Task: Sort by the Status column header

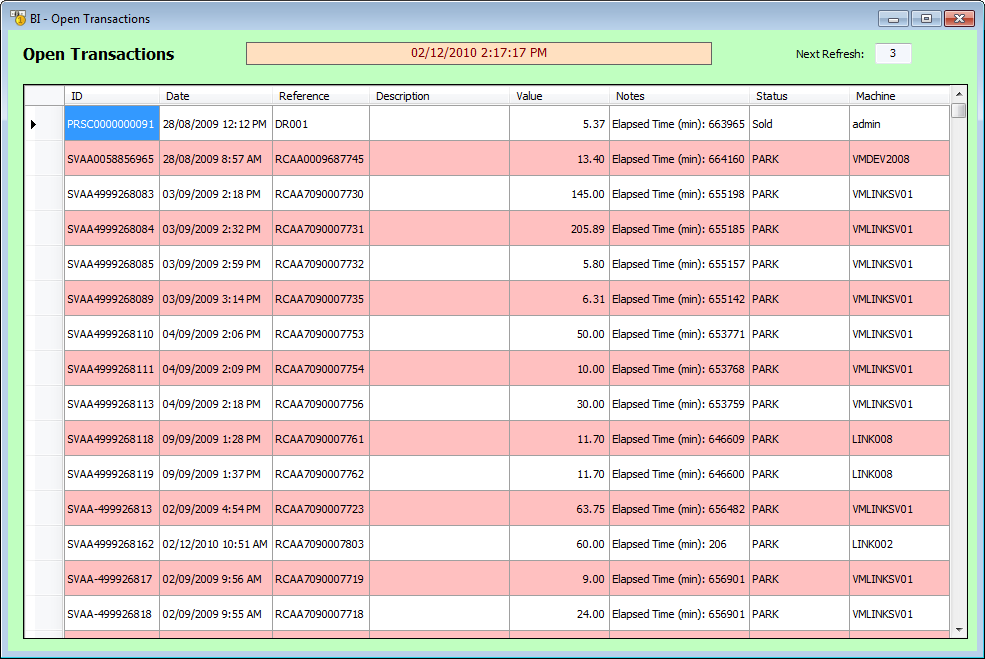Action: point(799,95)
